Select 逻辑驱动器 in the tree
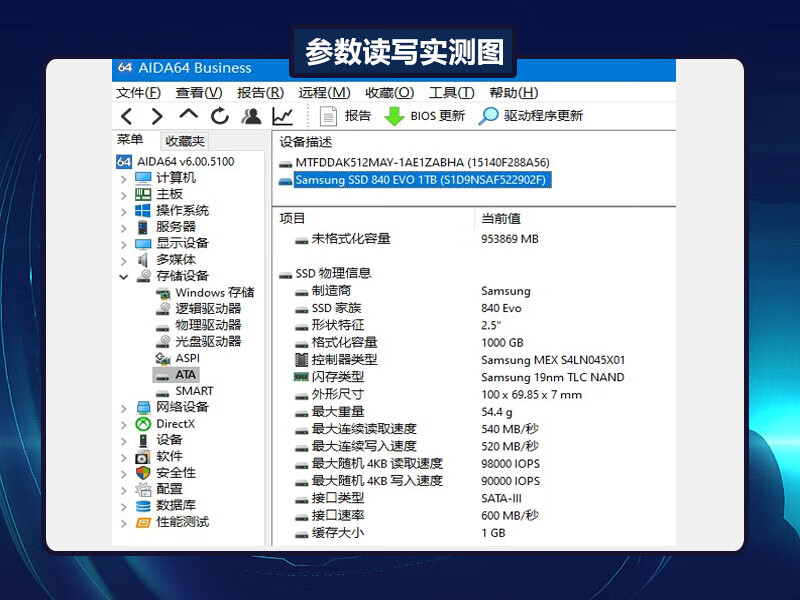Viewport: 800px width, 600px height. [208, 309]
